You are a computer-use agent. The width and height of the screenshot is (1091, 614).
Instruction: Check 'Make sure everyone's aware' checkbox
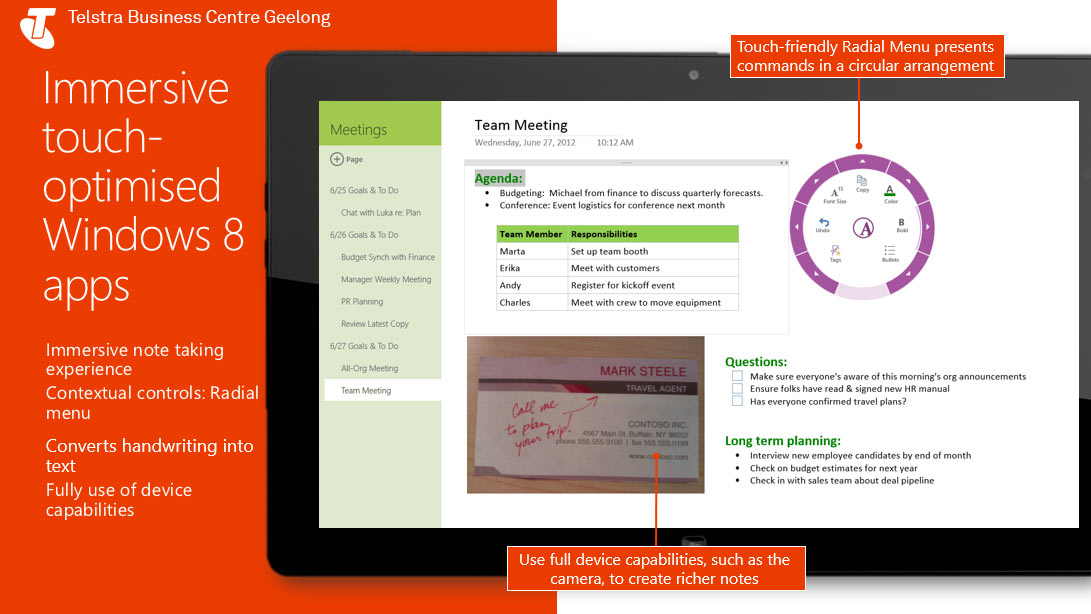(737, 376)
